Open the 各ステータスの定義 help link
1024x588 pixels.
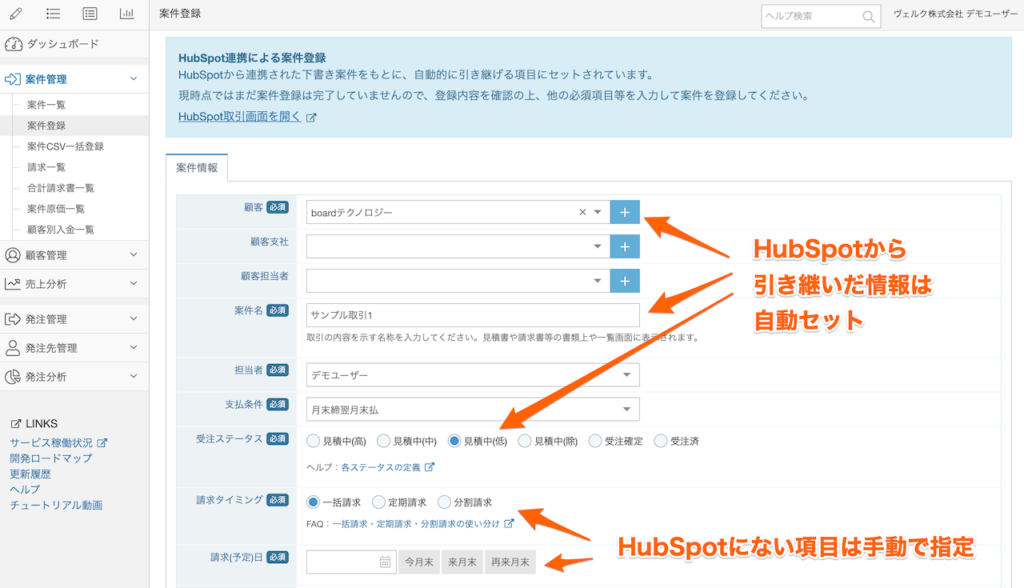(381, 467)
